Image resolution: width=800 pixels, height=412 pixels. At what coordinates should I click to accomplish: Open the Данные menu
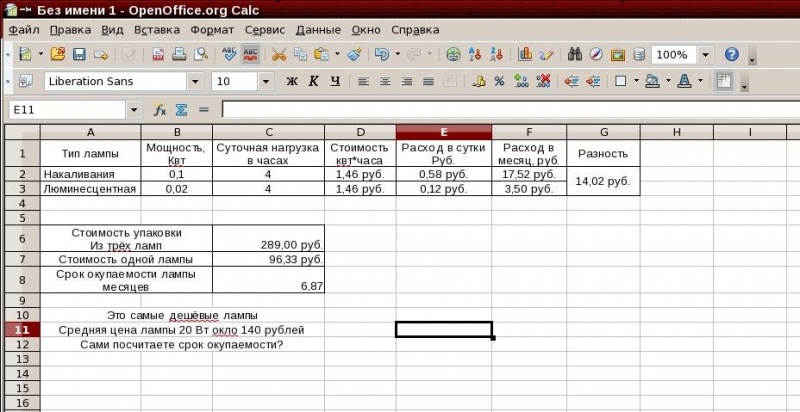(318, 30)
